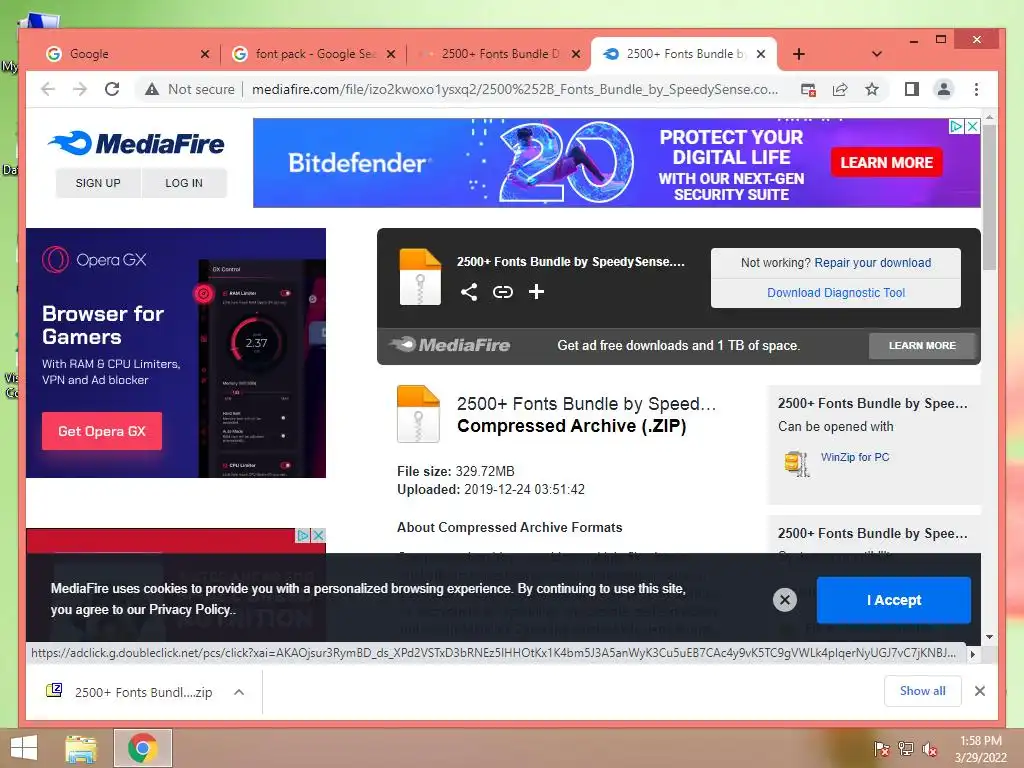The width and height of the screenshot is (1024, 768).
Task: Click the plus add-to-account icon
Action: [536, 292]
